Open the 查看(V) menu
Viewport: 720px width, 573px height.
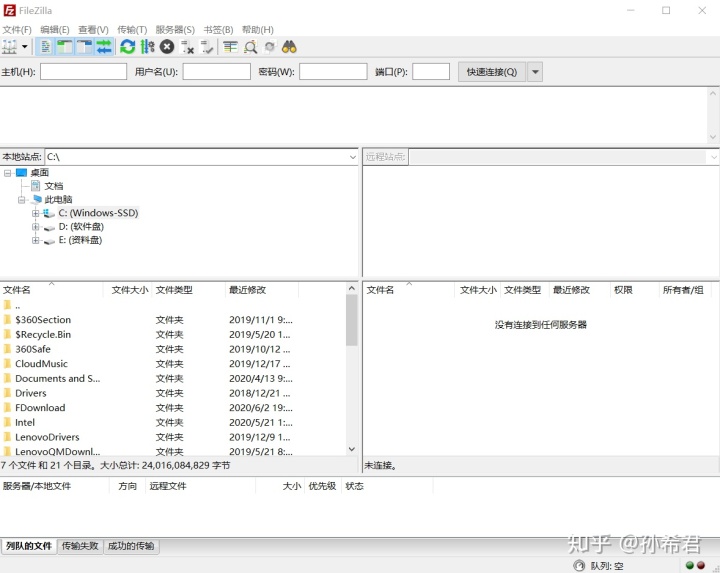[x=93, y=30]
